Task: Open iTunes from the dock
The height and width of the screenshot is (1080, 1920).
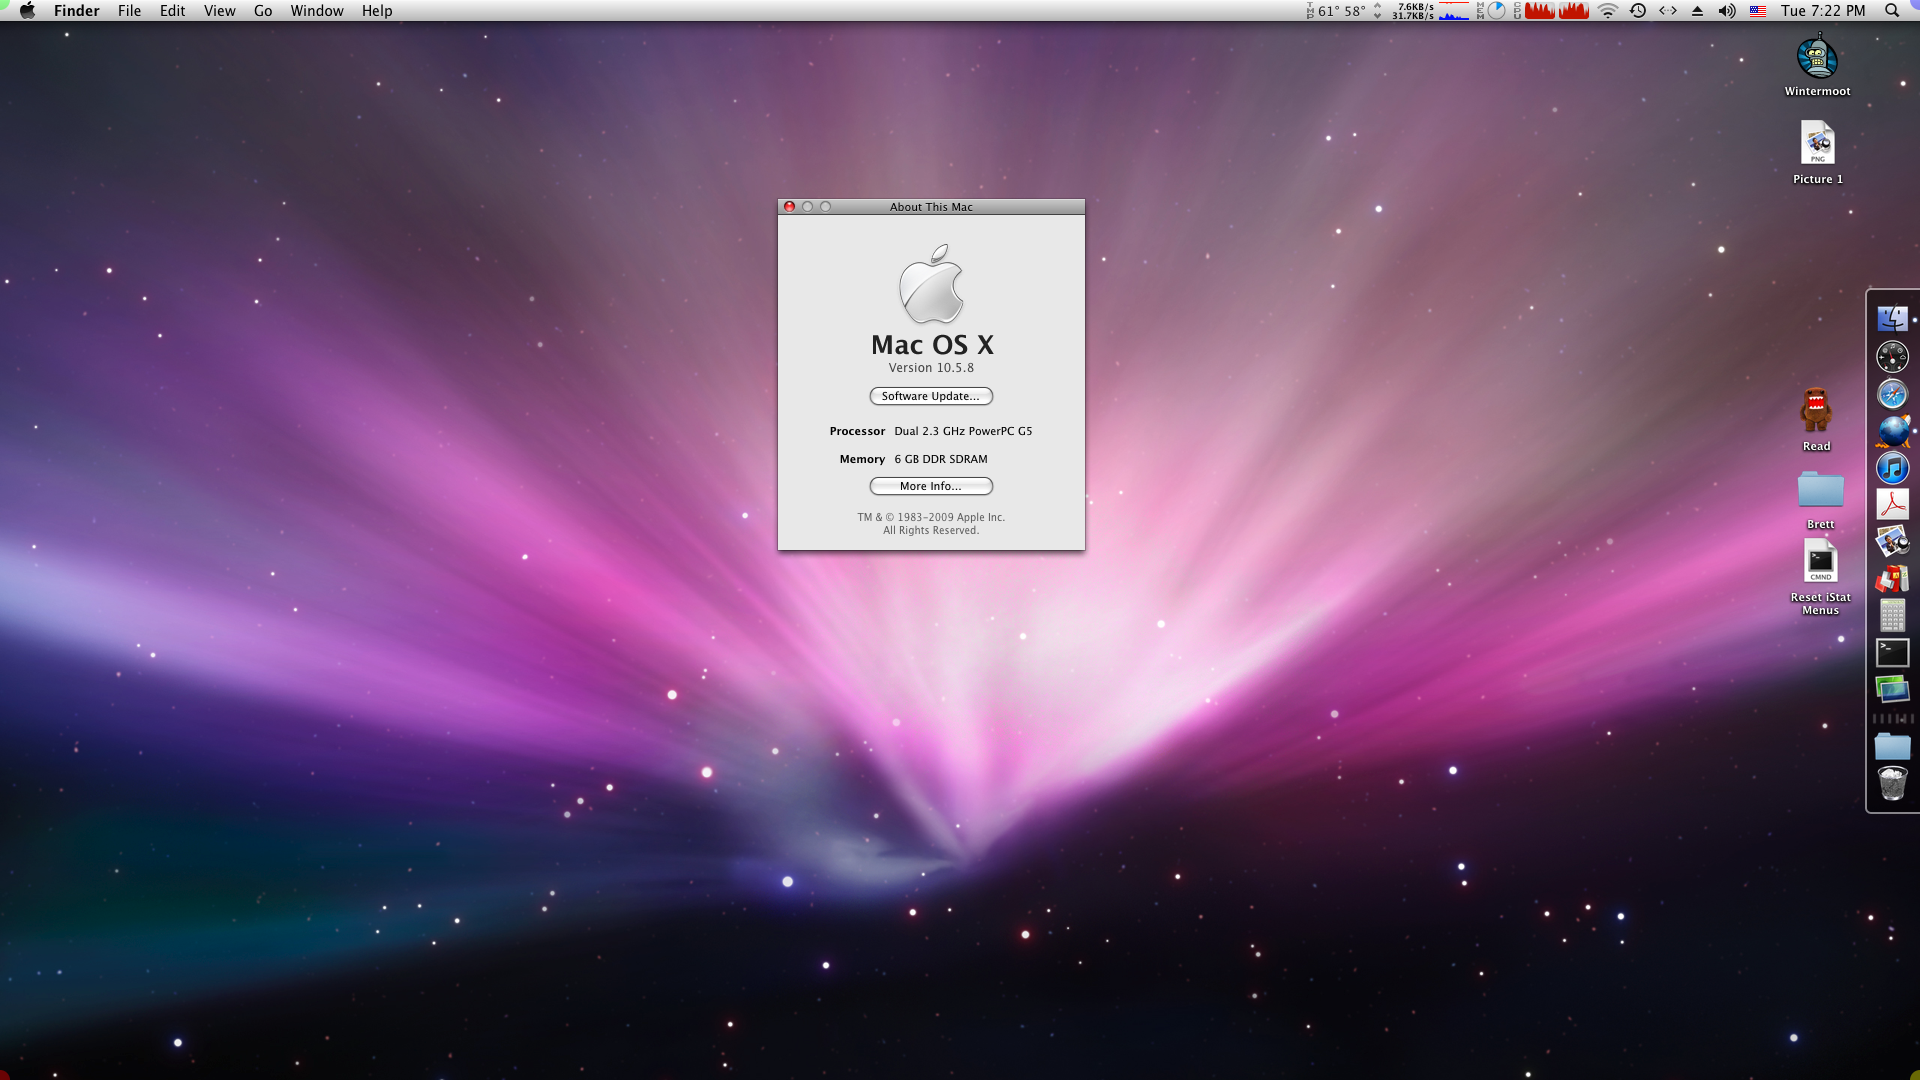Action: 1892,468
